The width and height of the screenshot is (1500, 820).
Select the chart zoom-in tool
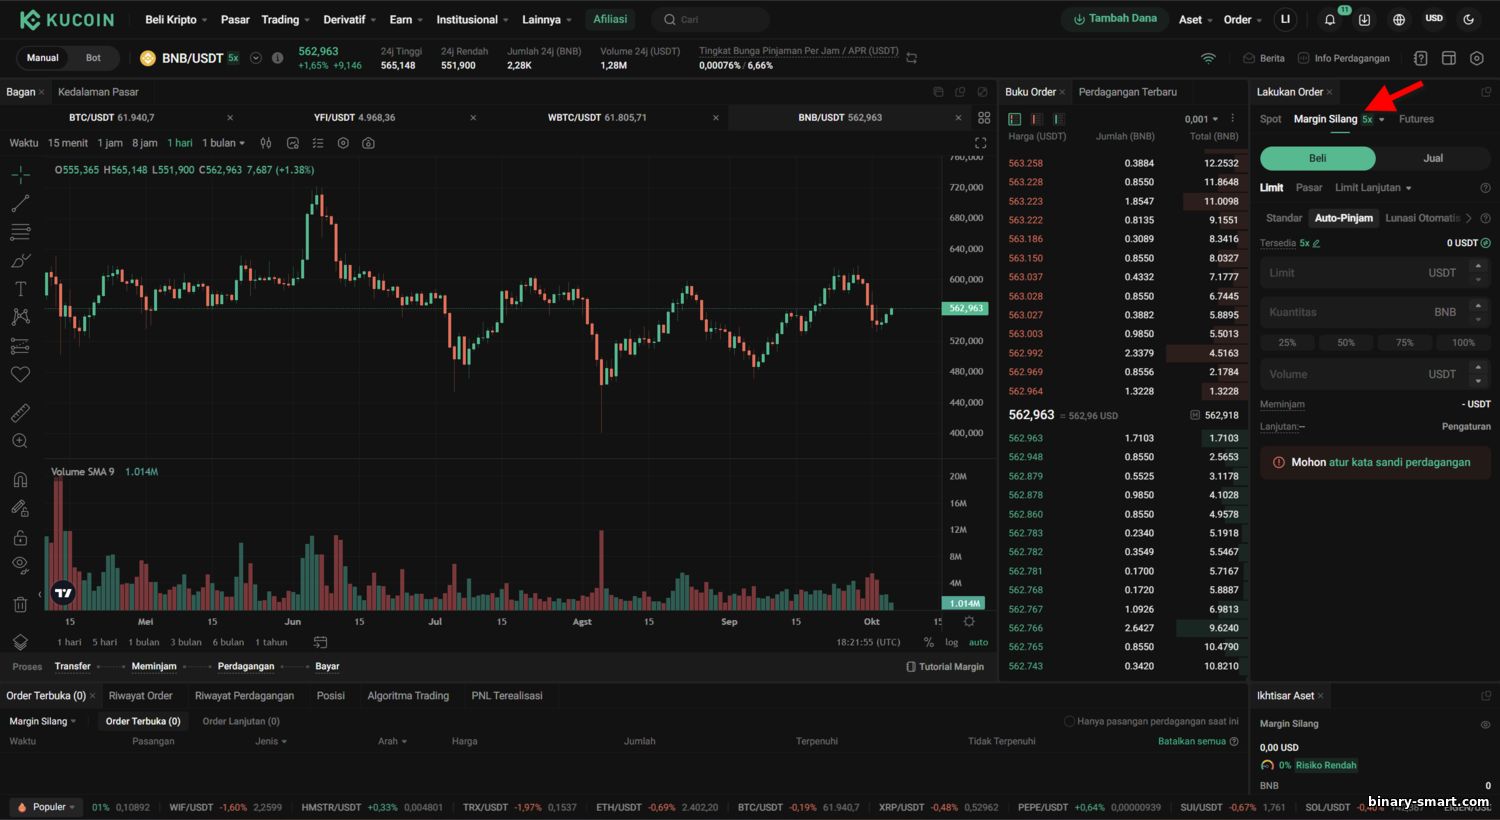point(20,441)
